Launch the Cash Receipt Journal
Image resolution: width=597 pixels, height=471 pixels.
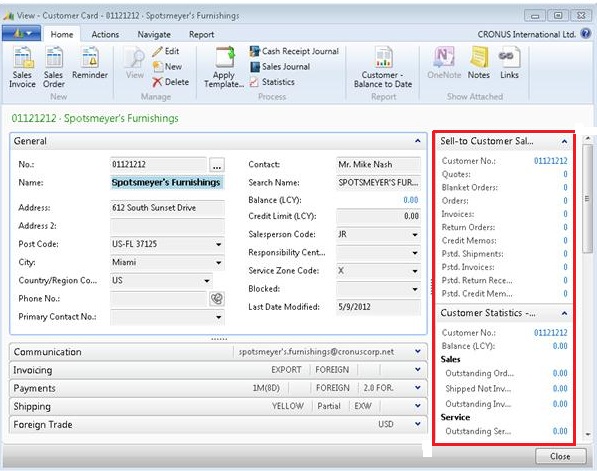coord(294,51)
